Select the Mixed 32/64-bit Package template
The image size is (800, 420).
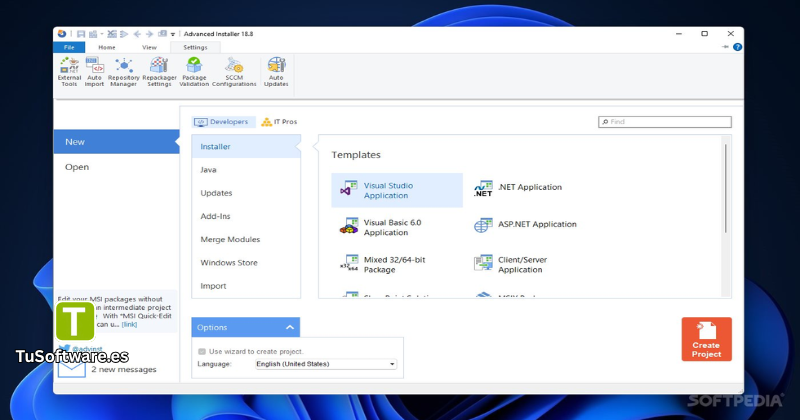tap(383, 264)
